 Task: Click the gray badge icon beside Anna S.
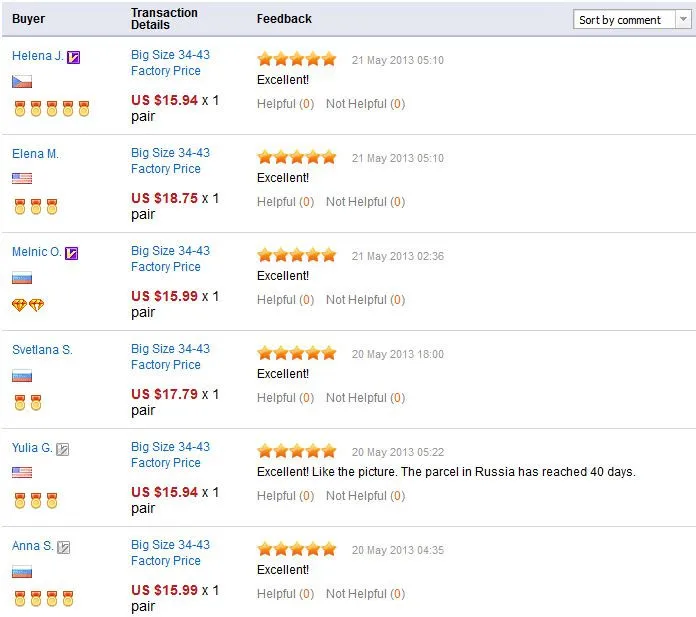[x=64, y=547]
